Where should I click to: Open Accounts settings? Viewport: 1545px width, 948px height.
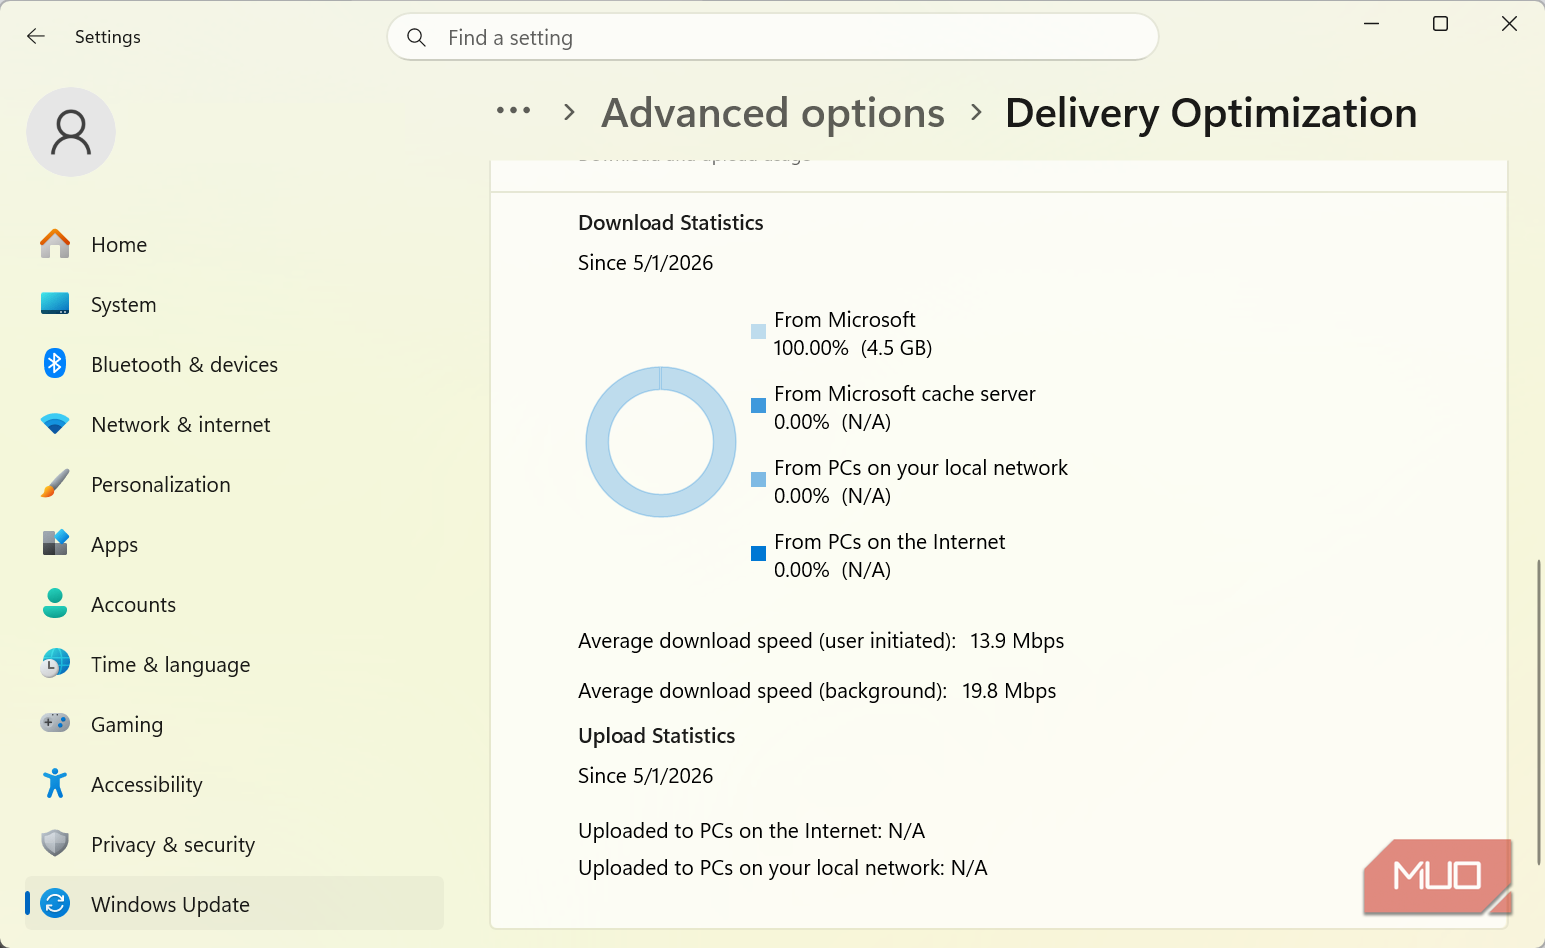point(234,604)
